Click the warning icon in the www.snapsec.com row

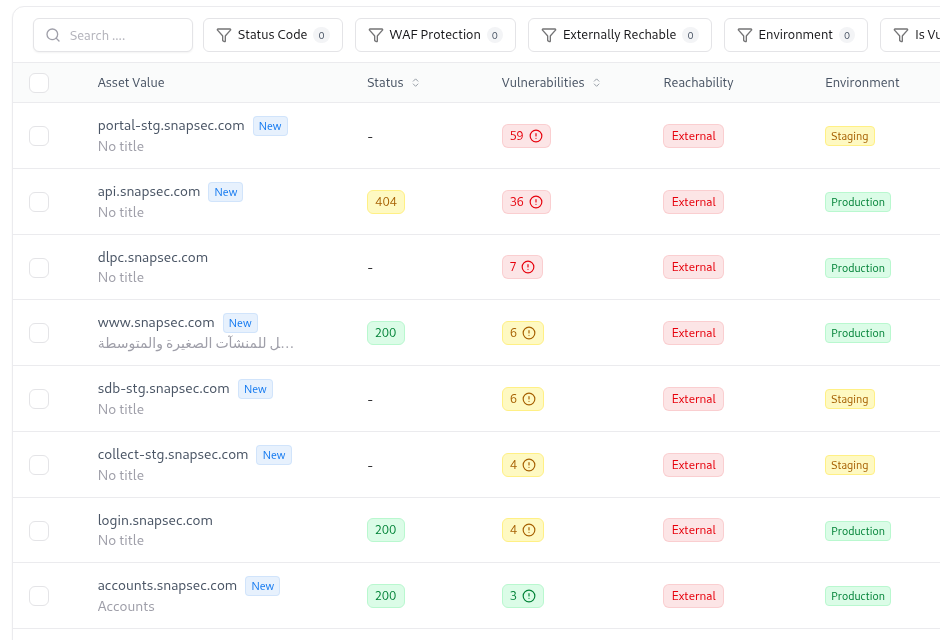(x=529, y=333)
